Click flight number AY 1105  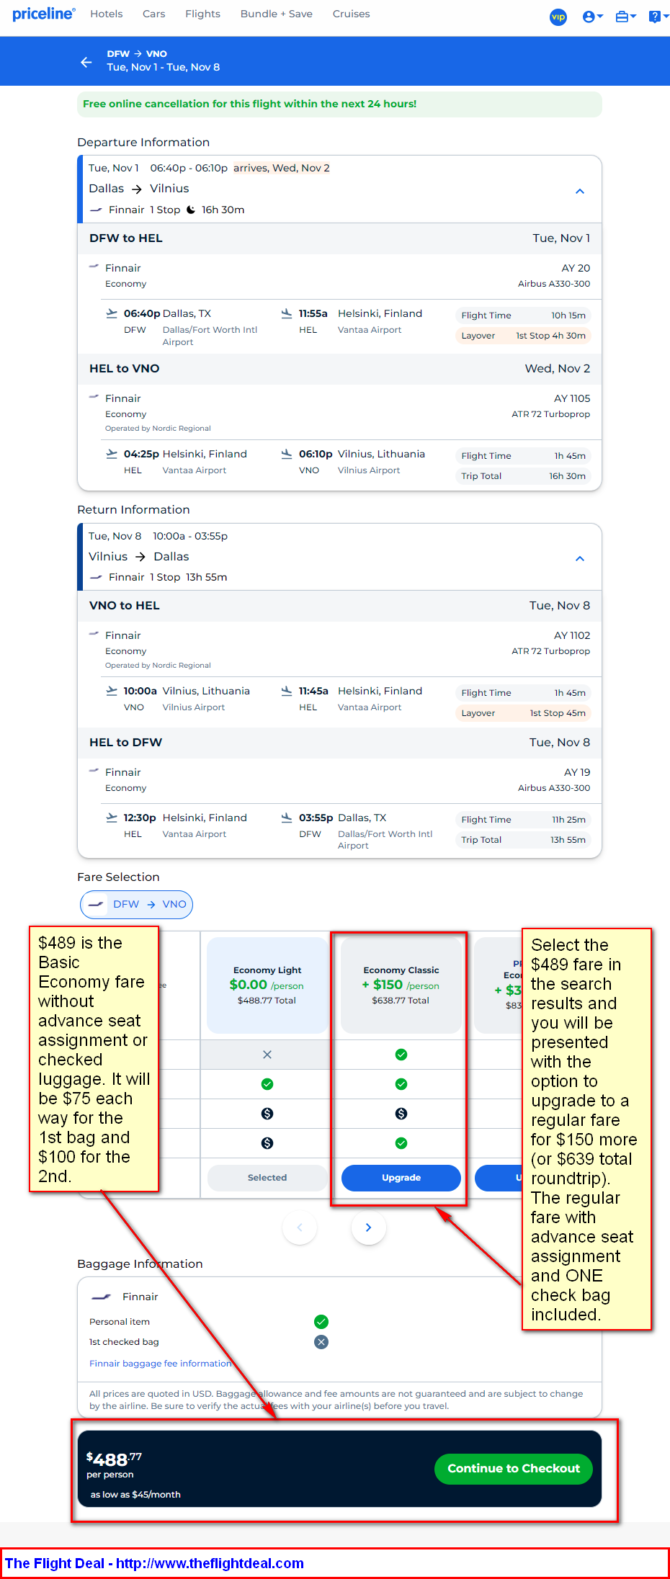pyautogui.click(x=572, y=398)
